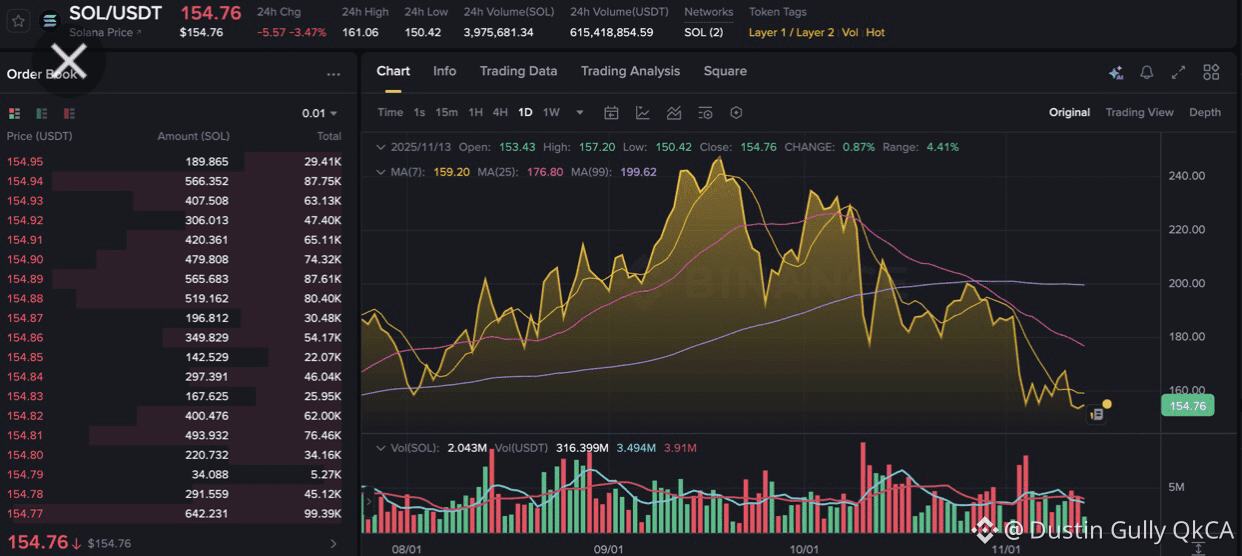Screen dimensions: 1242x556
Task: Select order book row at price 154.94
Action: pyautogui.click(x=174, y=181)
